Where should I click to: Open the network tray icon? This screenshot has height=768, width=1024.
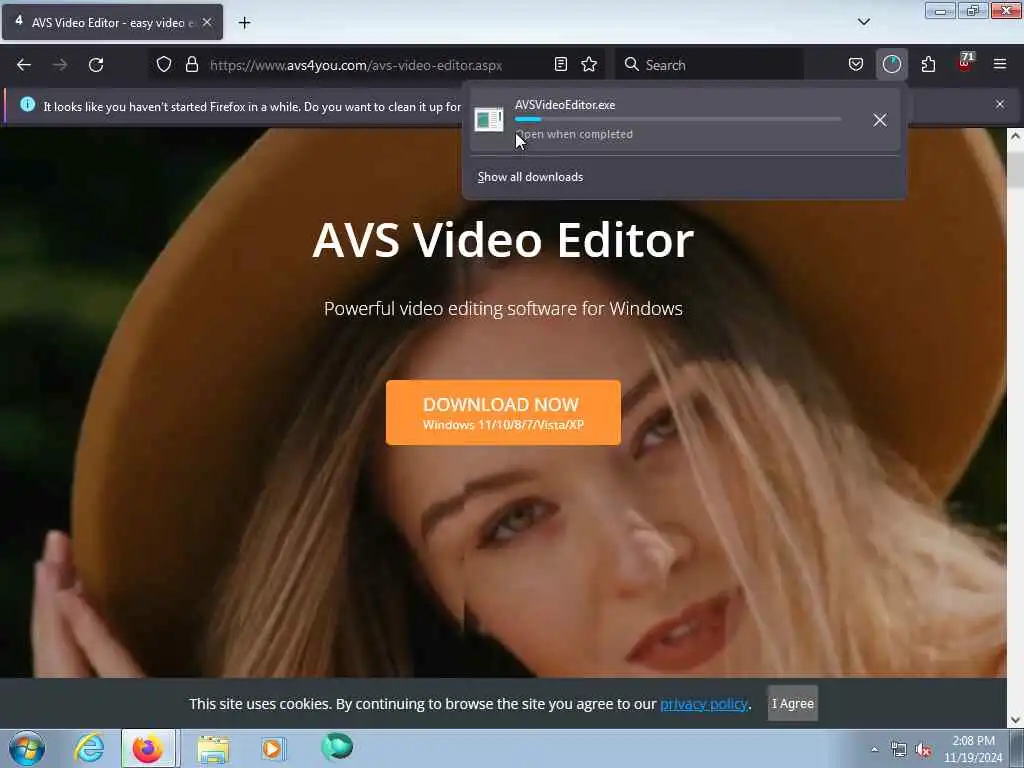tap(899, 750)
